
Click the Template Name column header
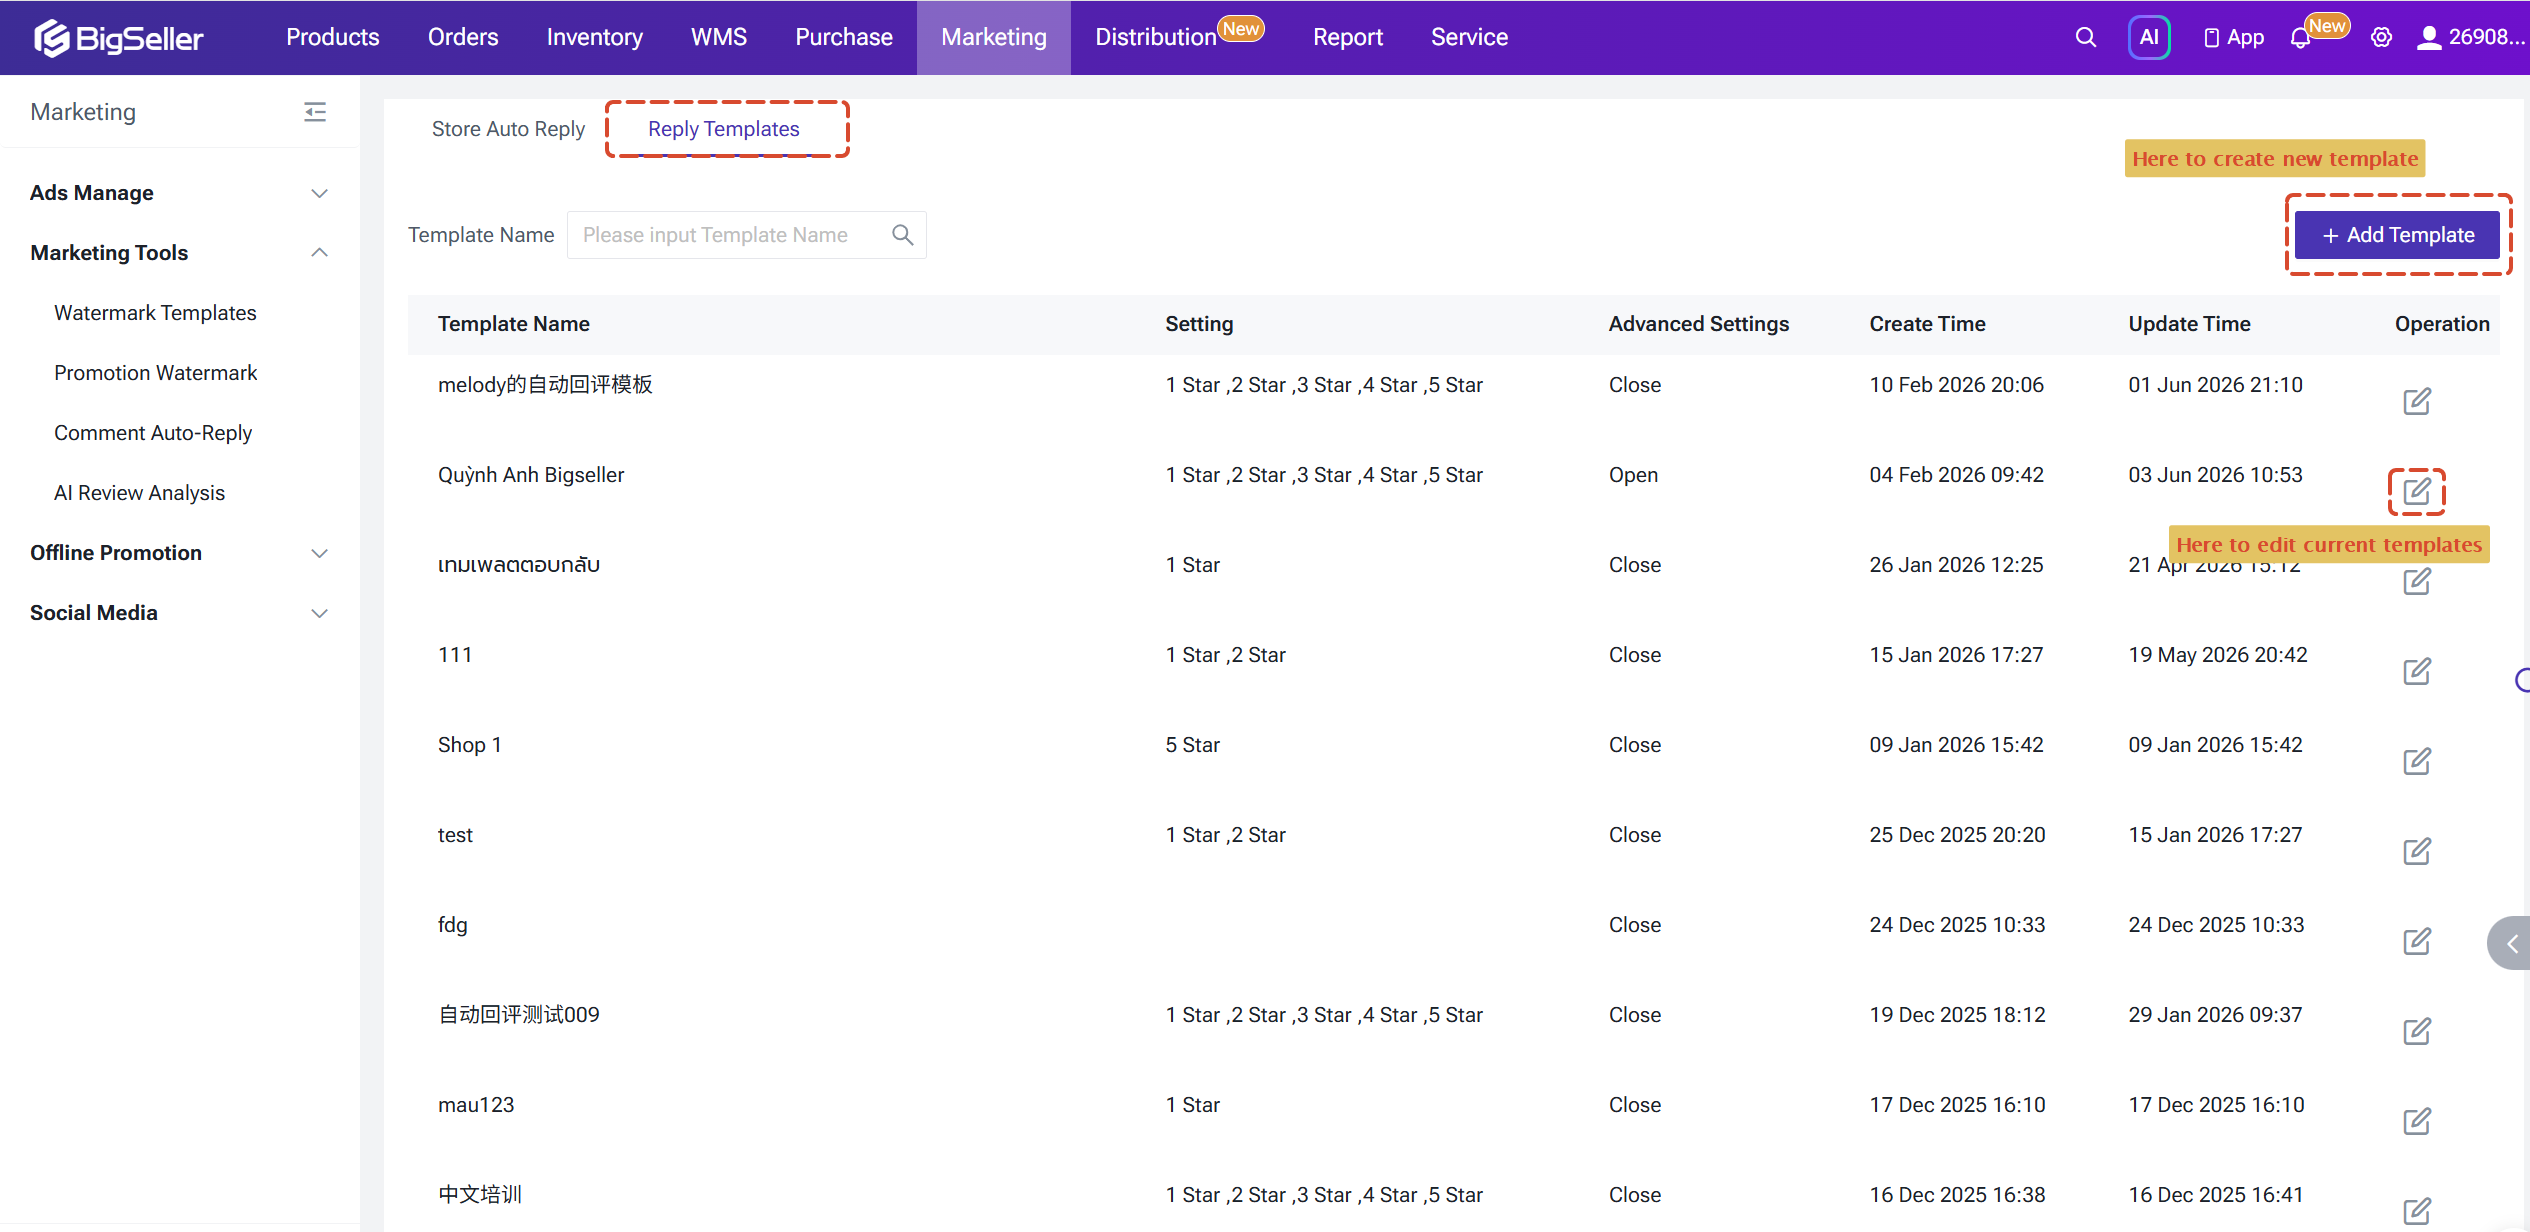pyautogui.click(x=514, y=324)
